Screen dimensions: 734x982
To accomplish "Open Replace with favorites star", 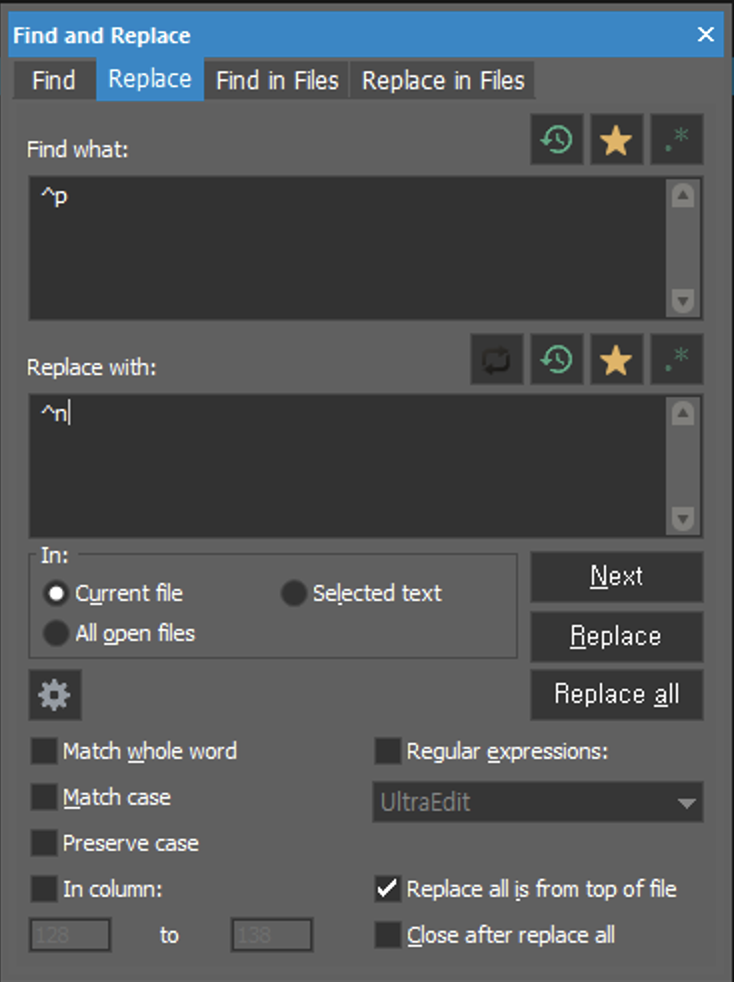I will (617, 360).
